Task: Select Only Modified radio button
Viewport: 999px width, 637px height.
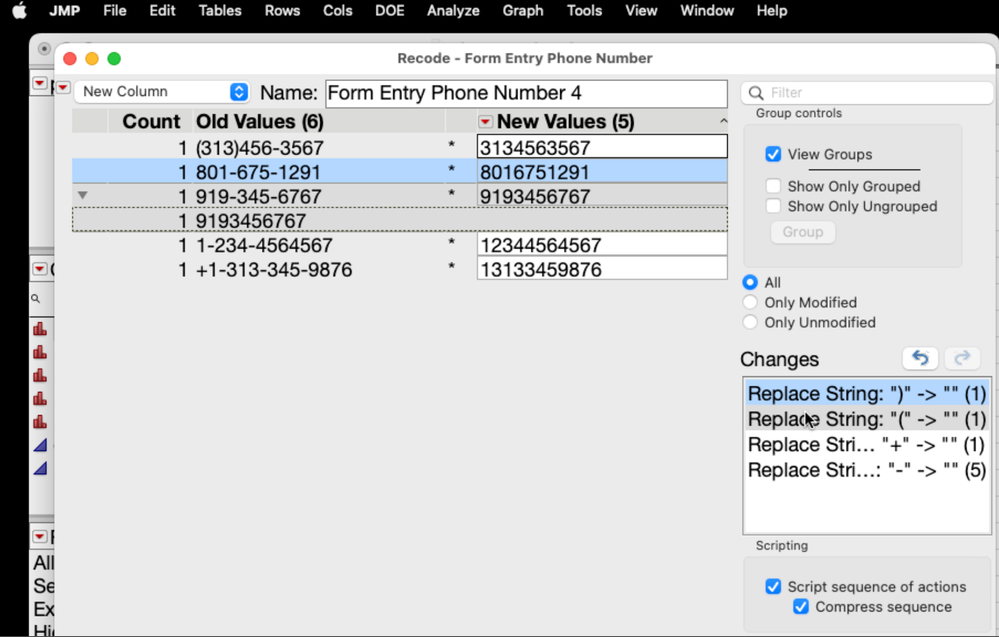Action: (x=751, y=303)
